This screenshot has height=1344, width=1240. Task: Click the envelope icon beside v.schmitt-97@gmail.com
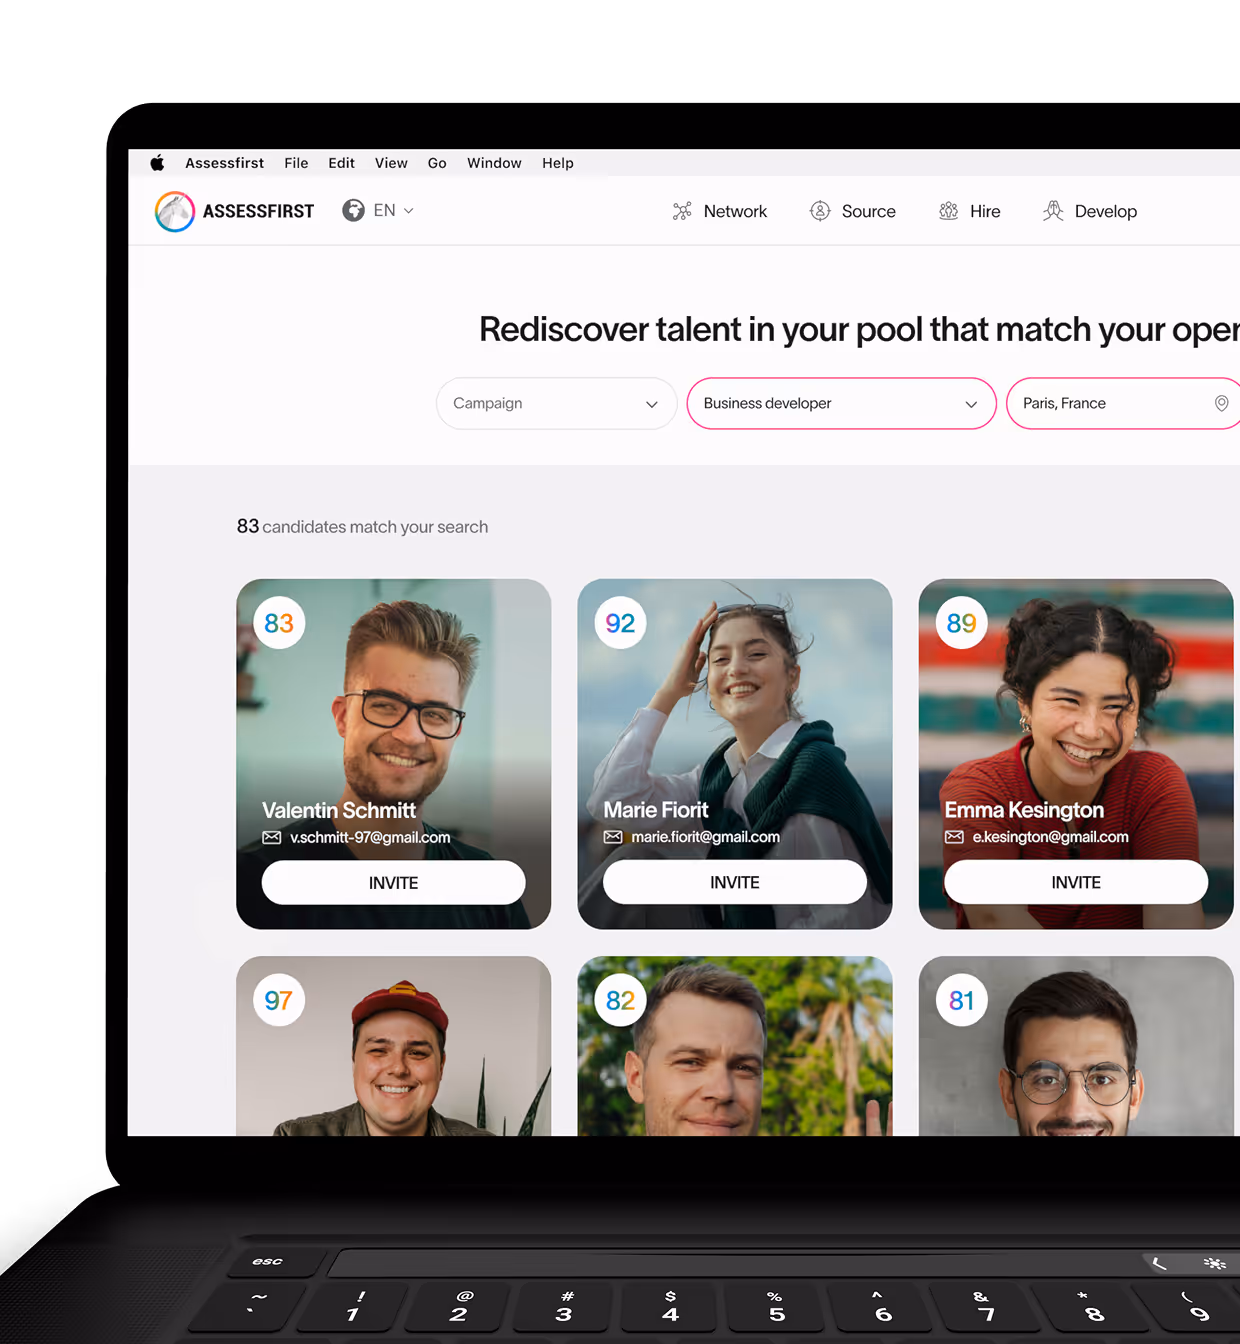coord(272,838)
